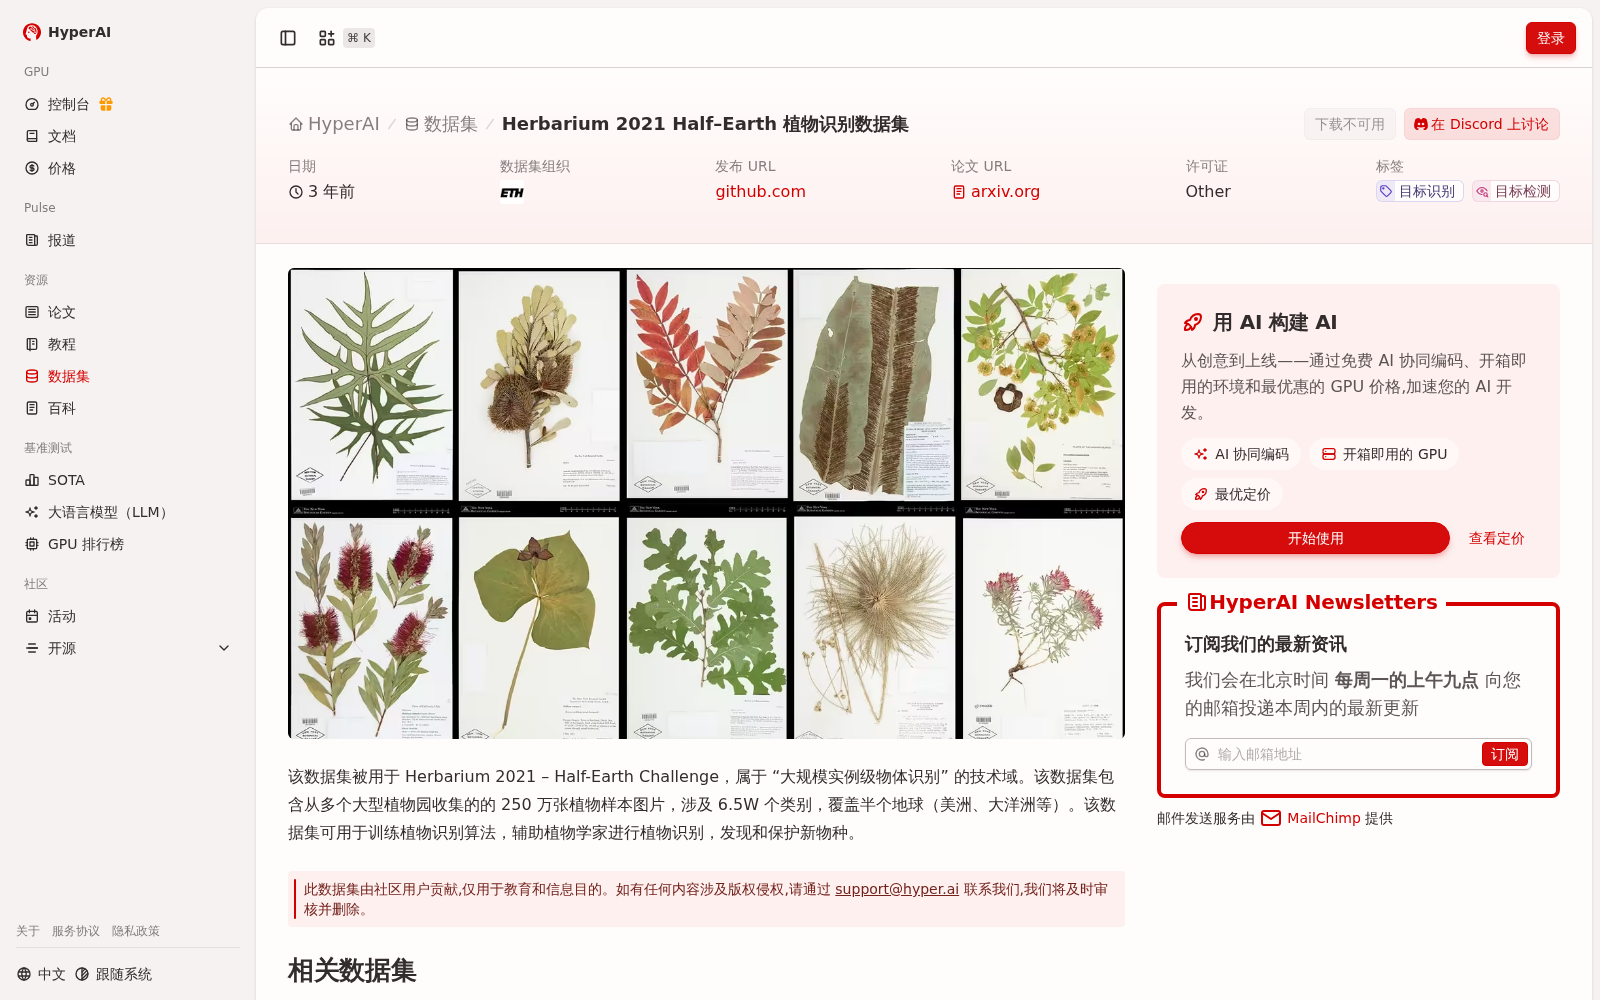The image size is (1600, 1000).
Task: Open 教程 tutorials in sidebar
Action: pos(128,344)
